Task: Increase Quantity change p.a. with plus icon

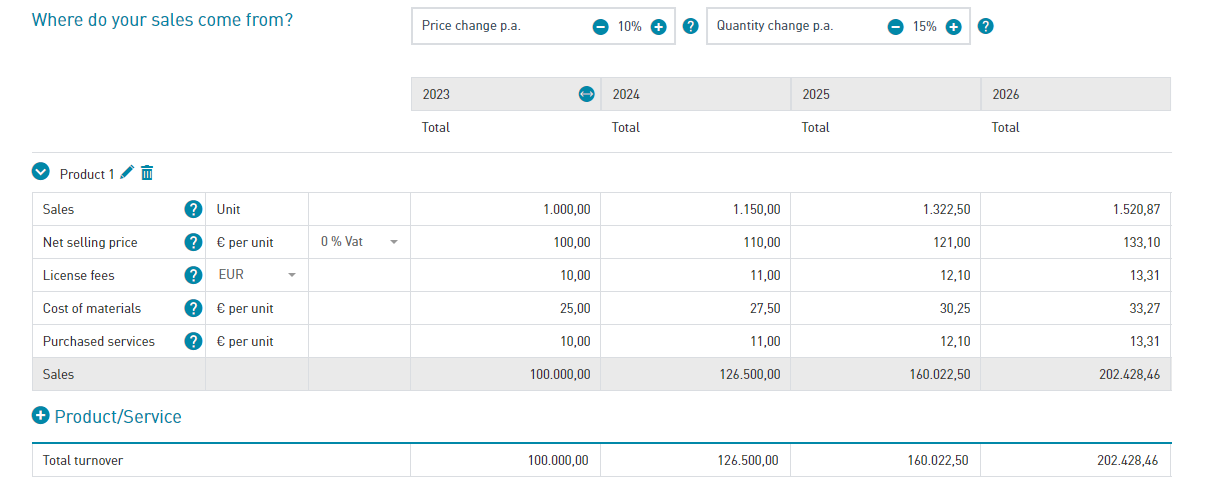Action: tap(953, 27)
